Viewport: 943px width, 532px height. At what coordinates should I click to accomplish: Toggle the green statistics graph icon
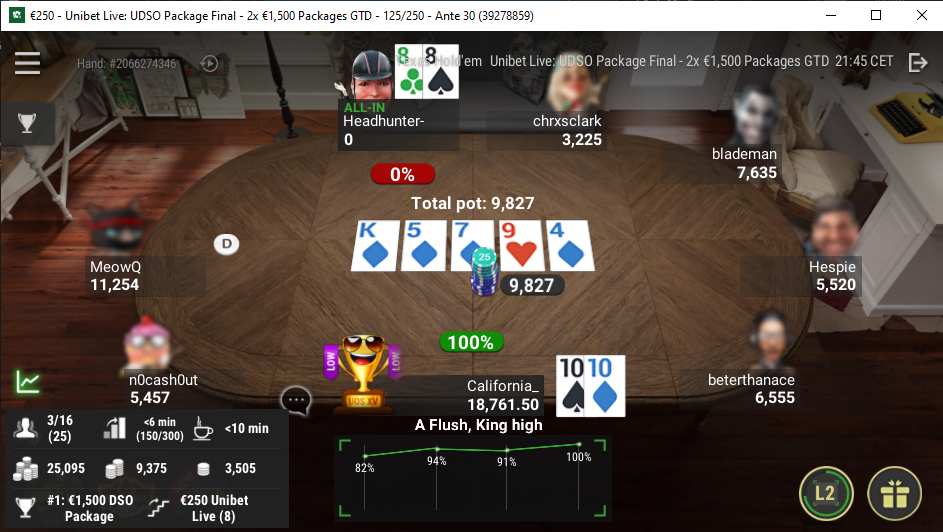click(28, 382)
